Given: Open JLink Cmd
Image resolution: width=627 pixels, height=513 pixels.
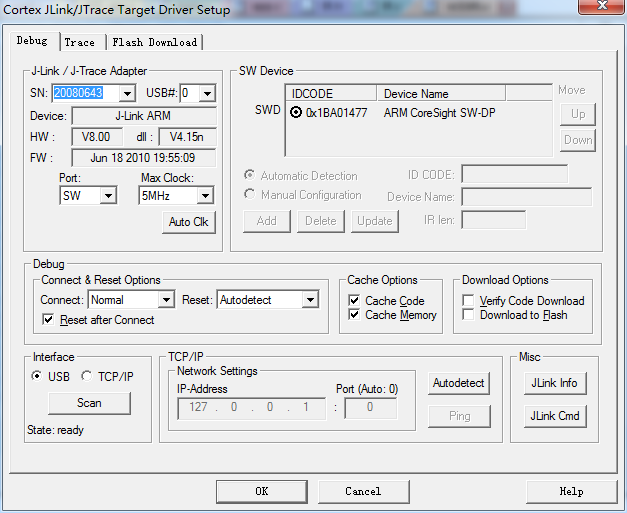Looking at the screenshot, I should point(555,416).
